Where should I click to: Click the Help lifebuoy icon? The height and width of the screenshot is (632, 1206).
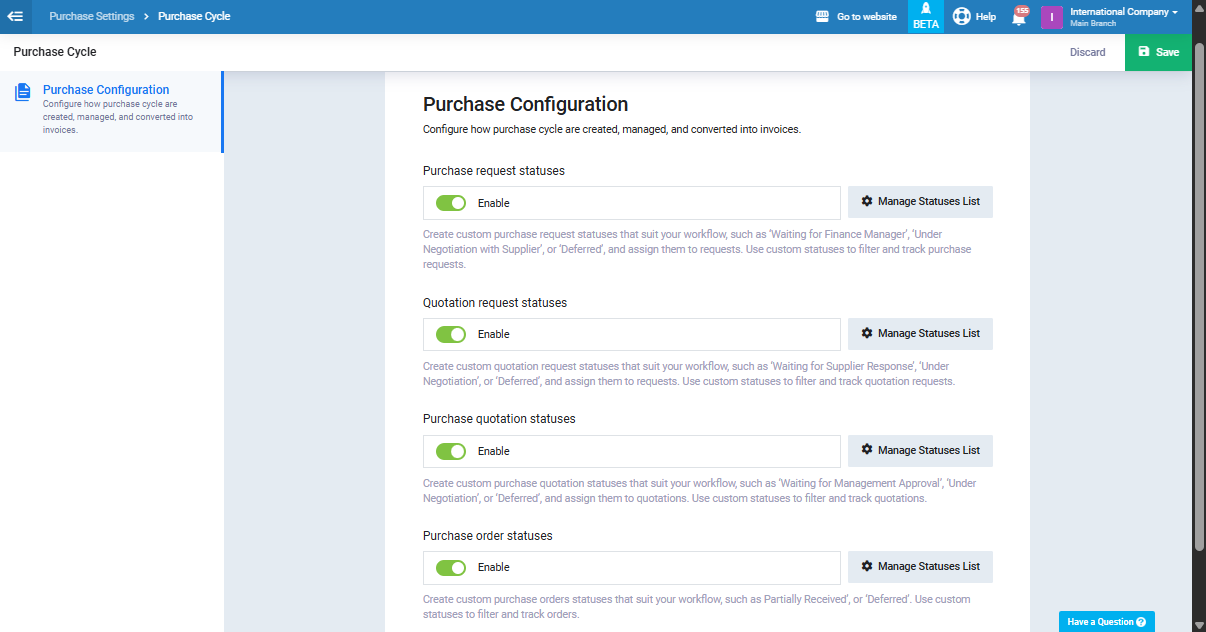coord(961,17)
